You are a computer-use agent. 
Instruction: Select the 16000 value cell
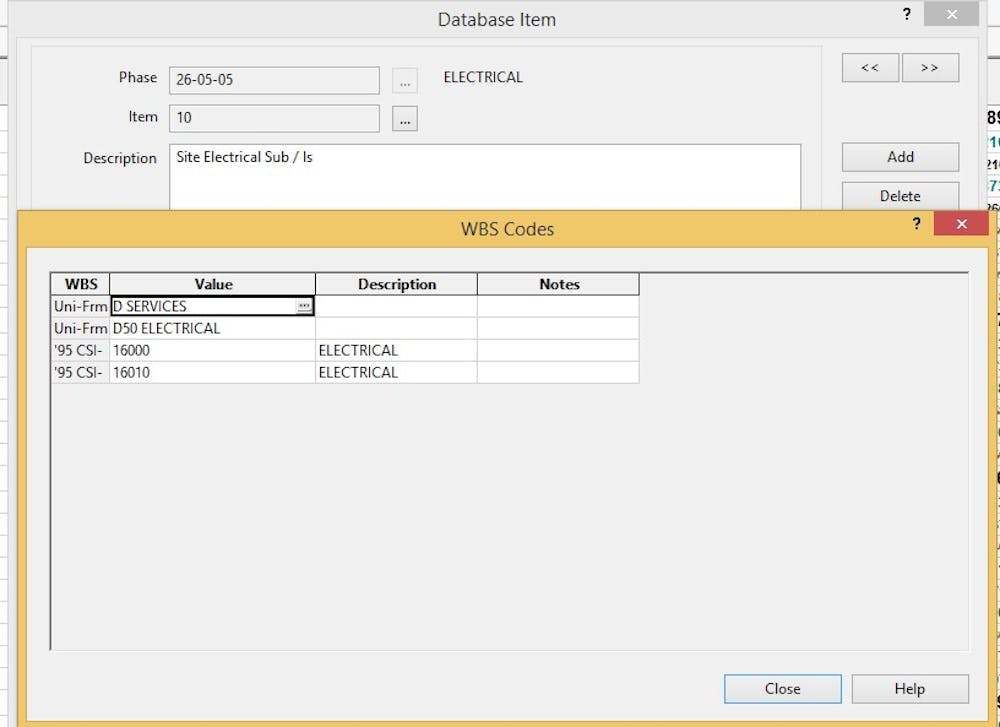pyautogui.click(x=213, y=351)
